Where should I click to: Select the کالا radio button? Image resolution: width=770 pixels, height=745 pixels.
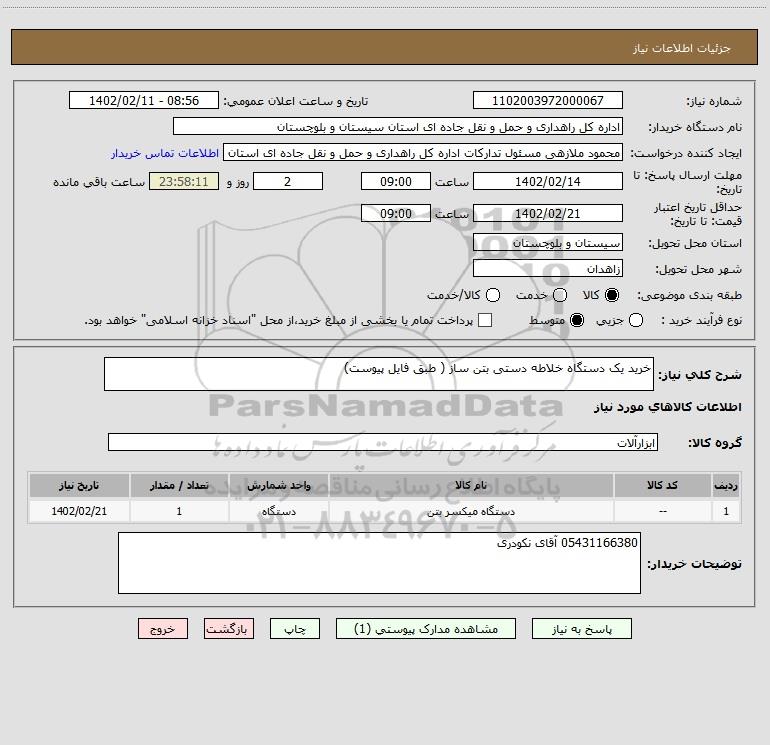tap(612, 295)
